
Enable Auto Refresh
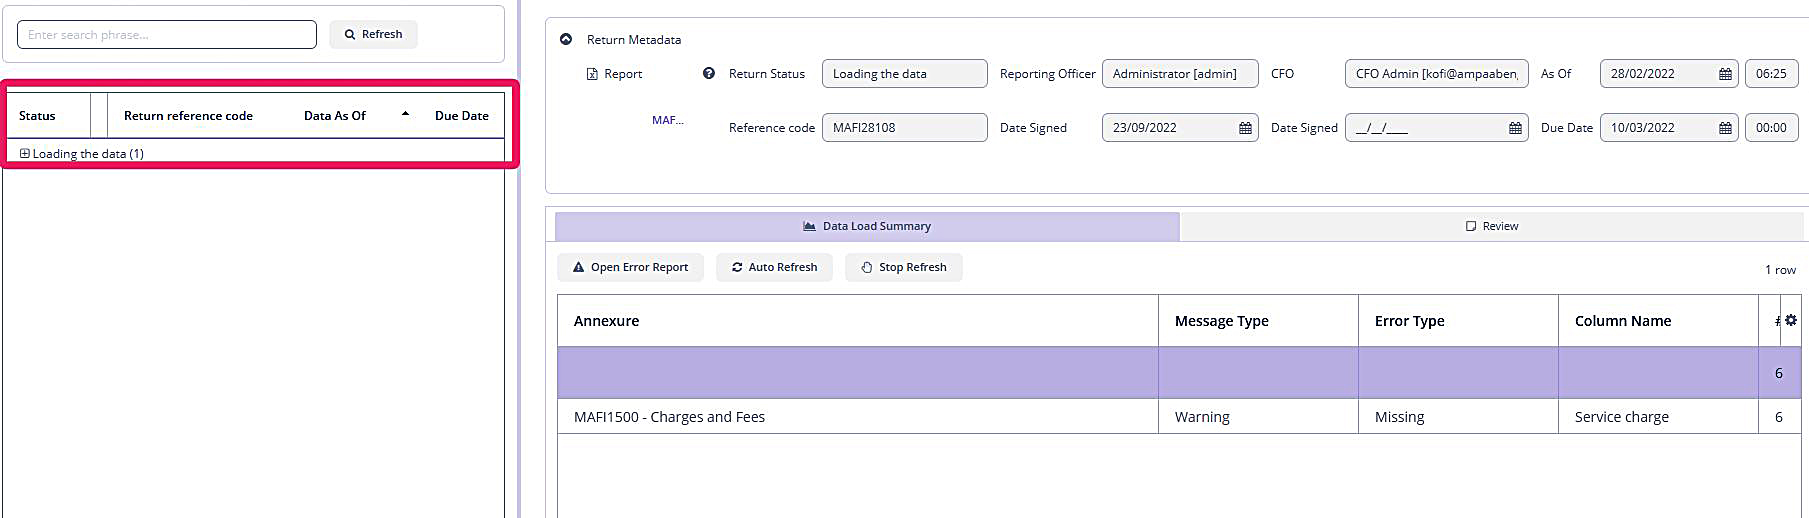click(774, 267)
